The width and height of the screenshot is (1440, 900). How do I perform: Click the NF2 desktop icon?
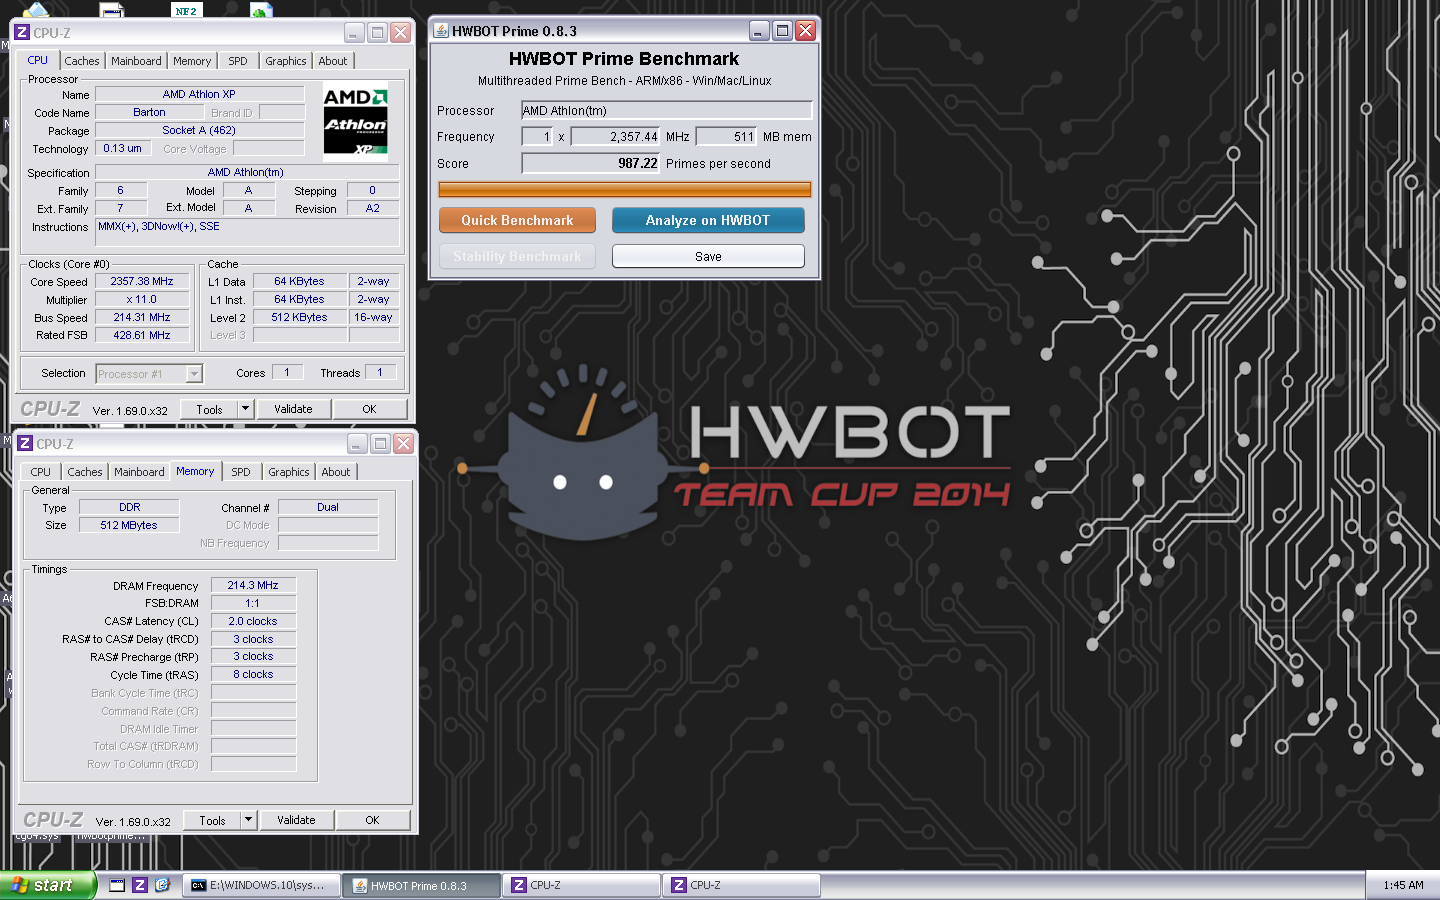(186, 9)
